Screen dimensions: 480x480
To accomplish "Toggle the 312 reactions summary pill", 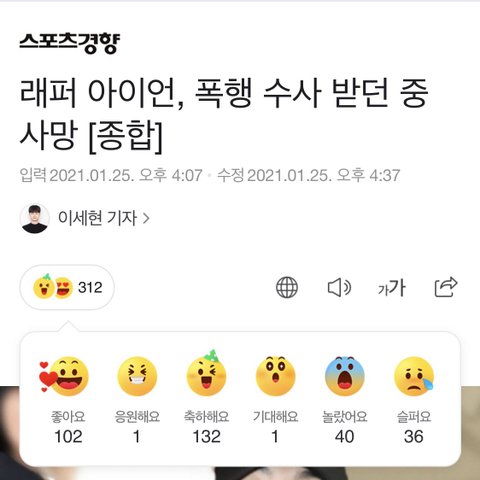I will point(67,287).
